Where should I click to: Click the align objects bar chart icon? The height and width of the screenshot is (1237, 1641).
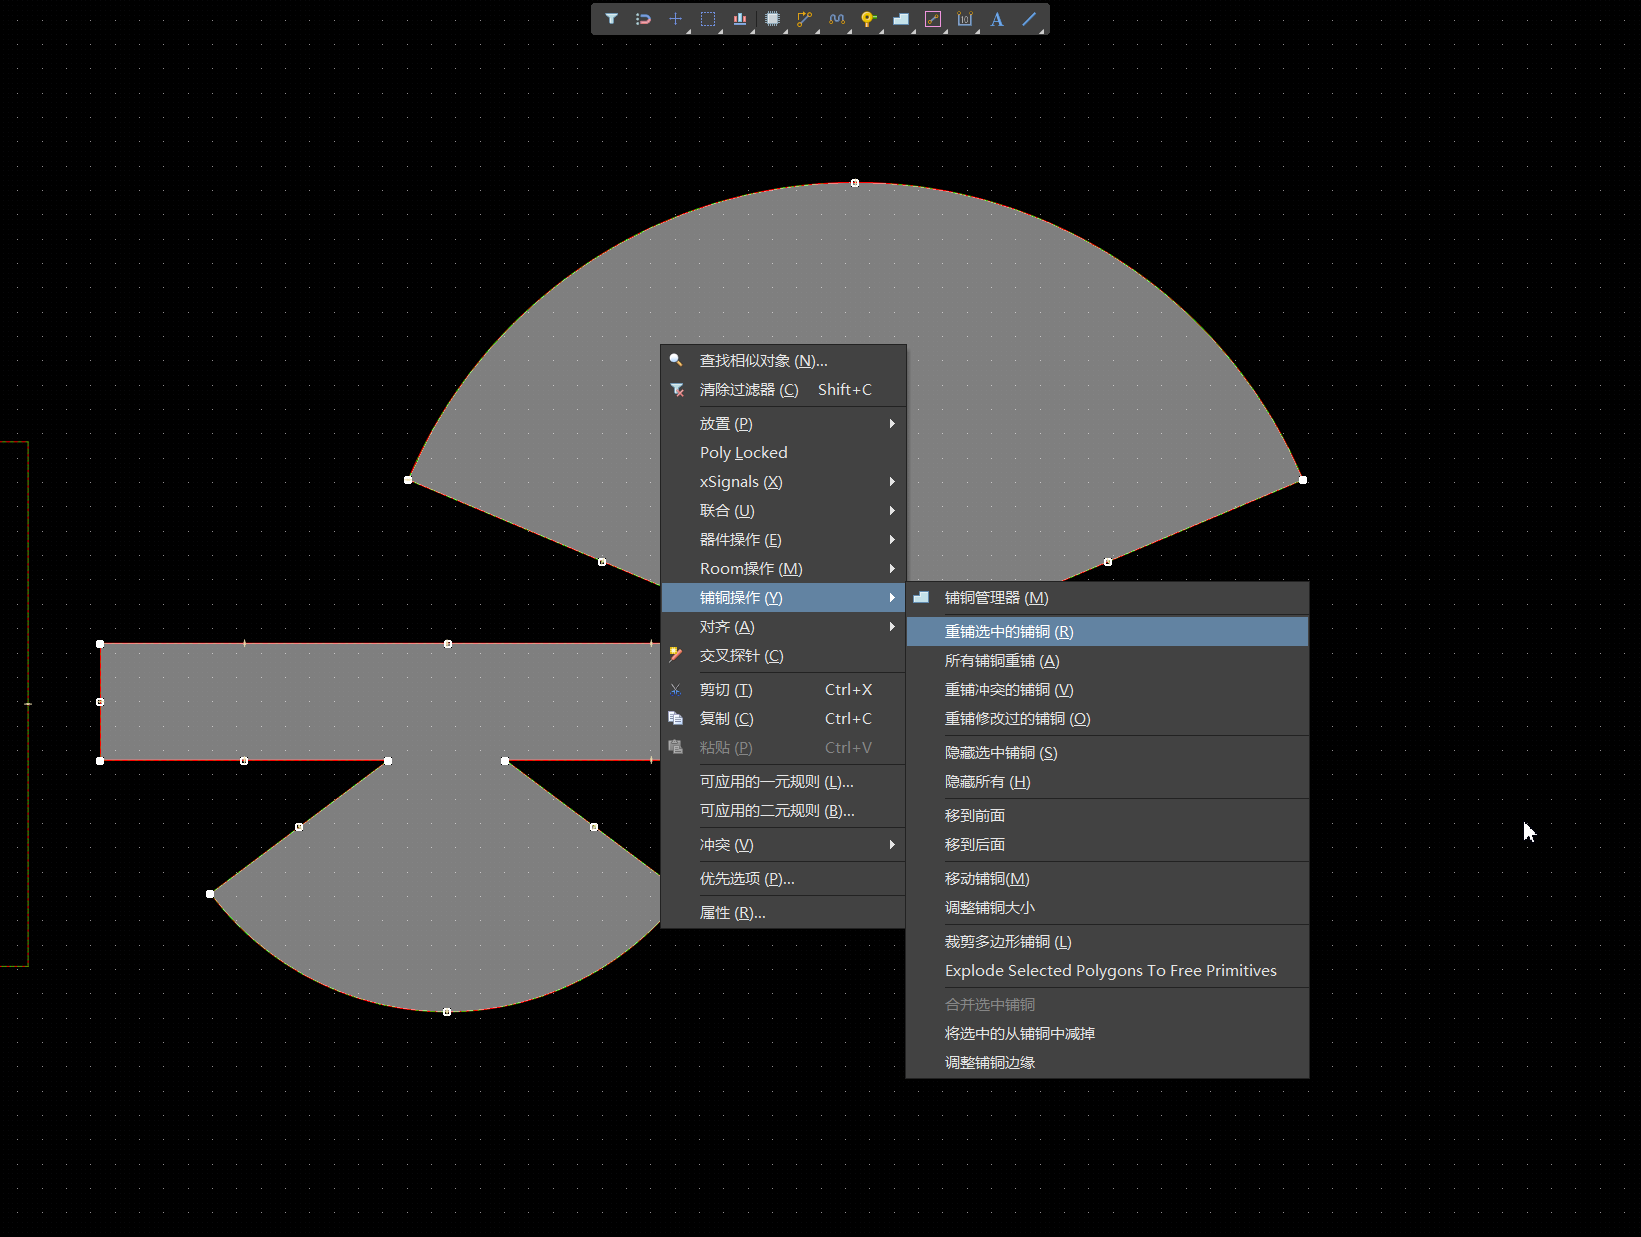pos(740,19)
